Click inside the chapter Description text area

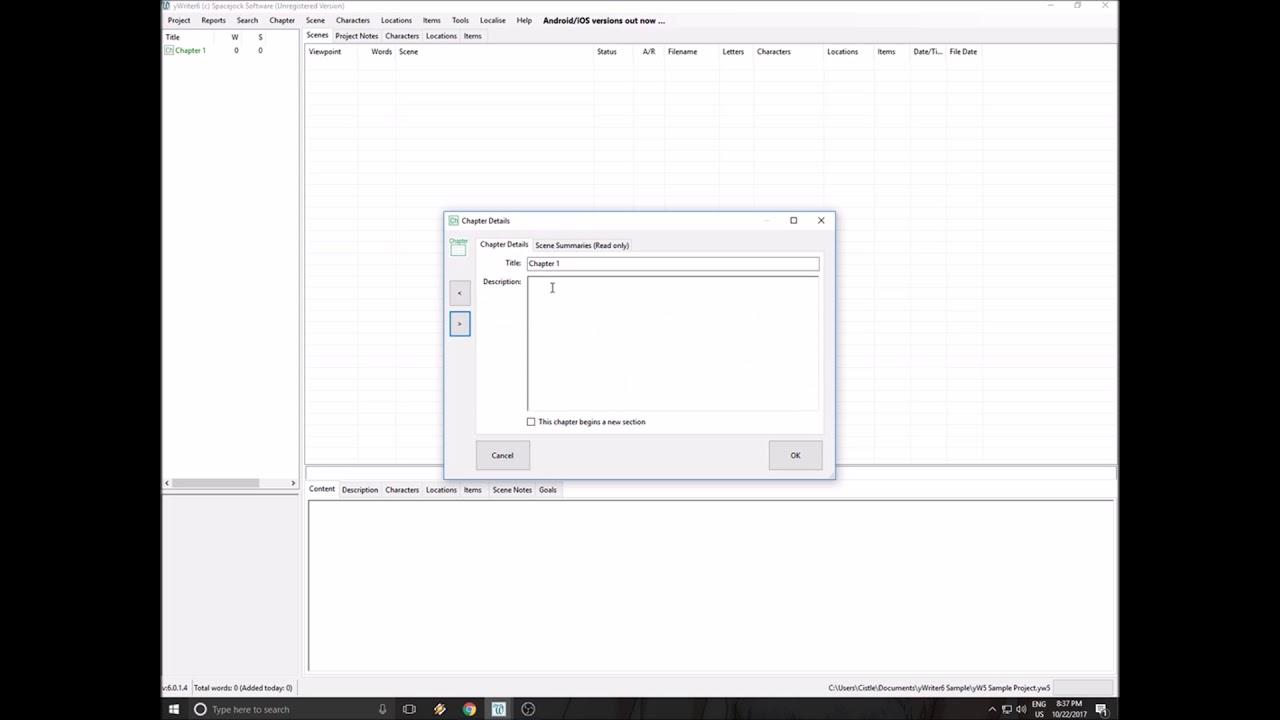point(673,343)
